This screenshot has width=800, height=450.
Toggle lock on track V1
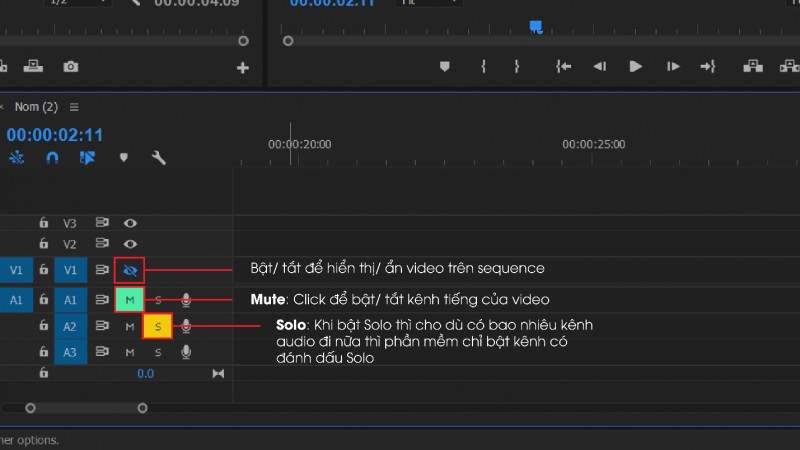coord(44,269)
